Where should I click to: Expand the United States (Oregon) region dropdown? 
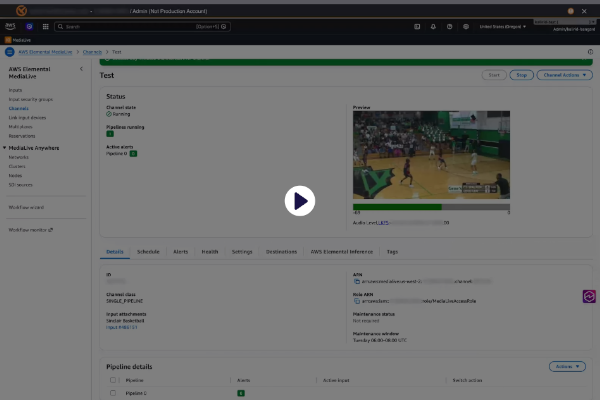point(502,26)
